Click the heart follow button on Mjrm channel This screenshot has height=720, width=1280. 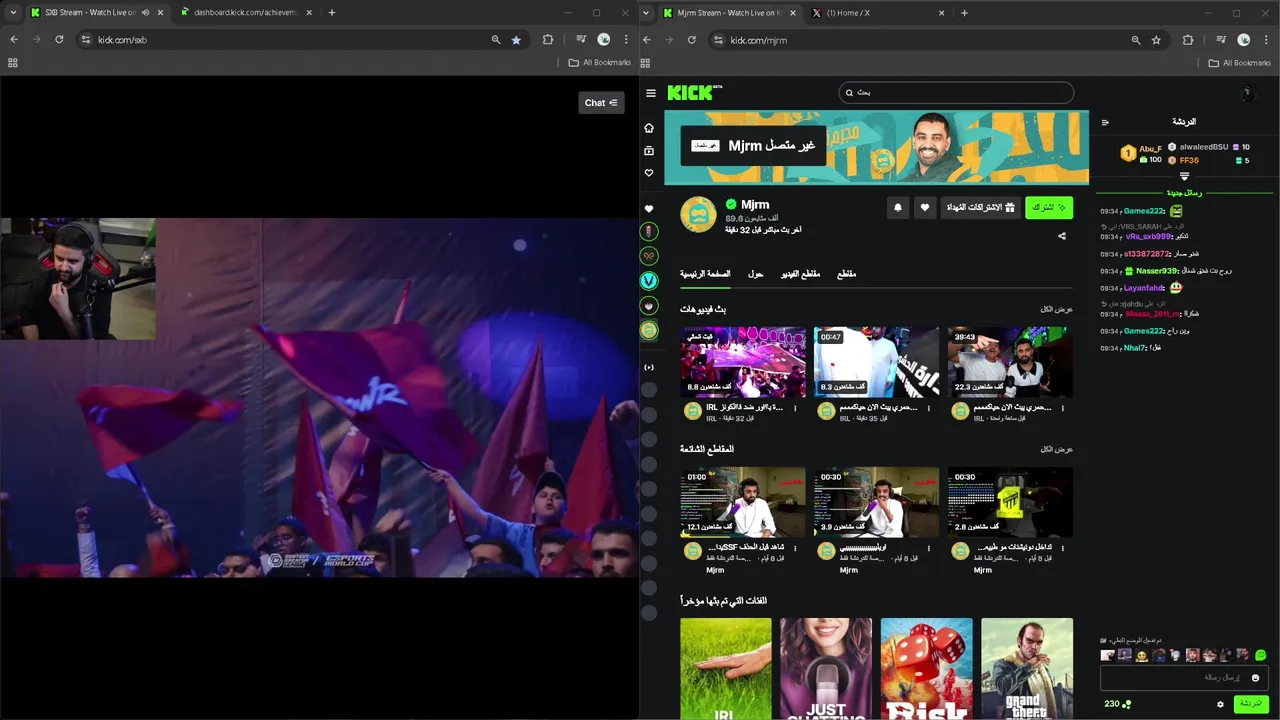tap(925, 207)
